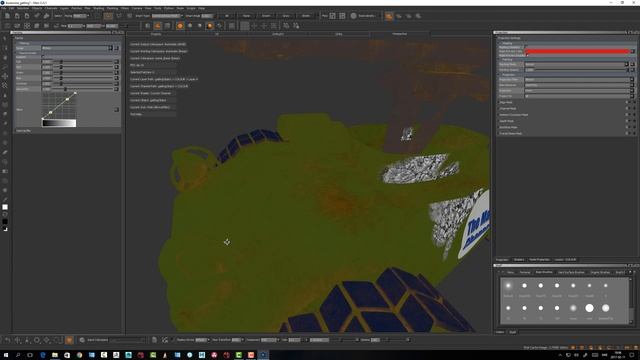Click the Shrink selection button

click(306, 16)
